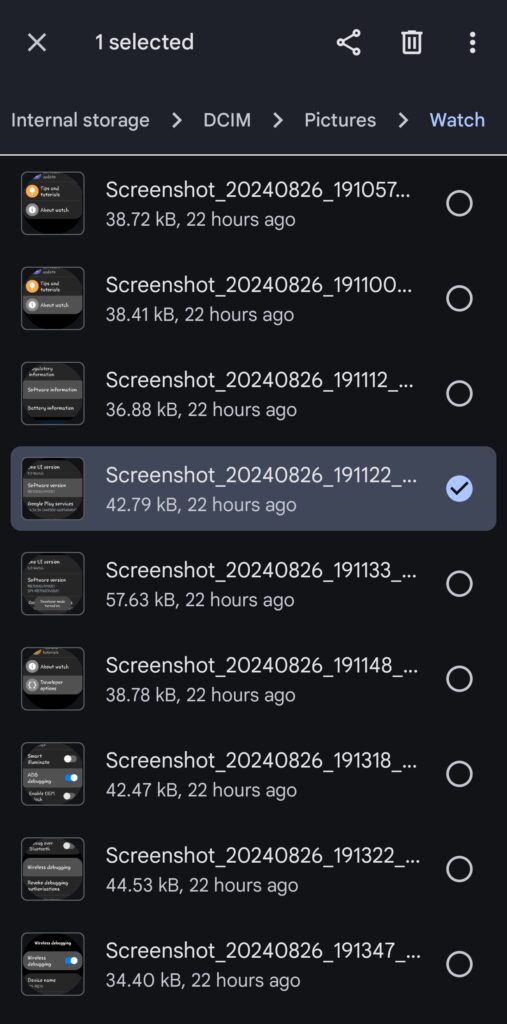507x1024 pixels.
Task: Tick the circle for Screenshot_20240826_191347
Action: pyautogui.click(x=459, y=964)
